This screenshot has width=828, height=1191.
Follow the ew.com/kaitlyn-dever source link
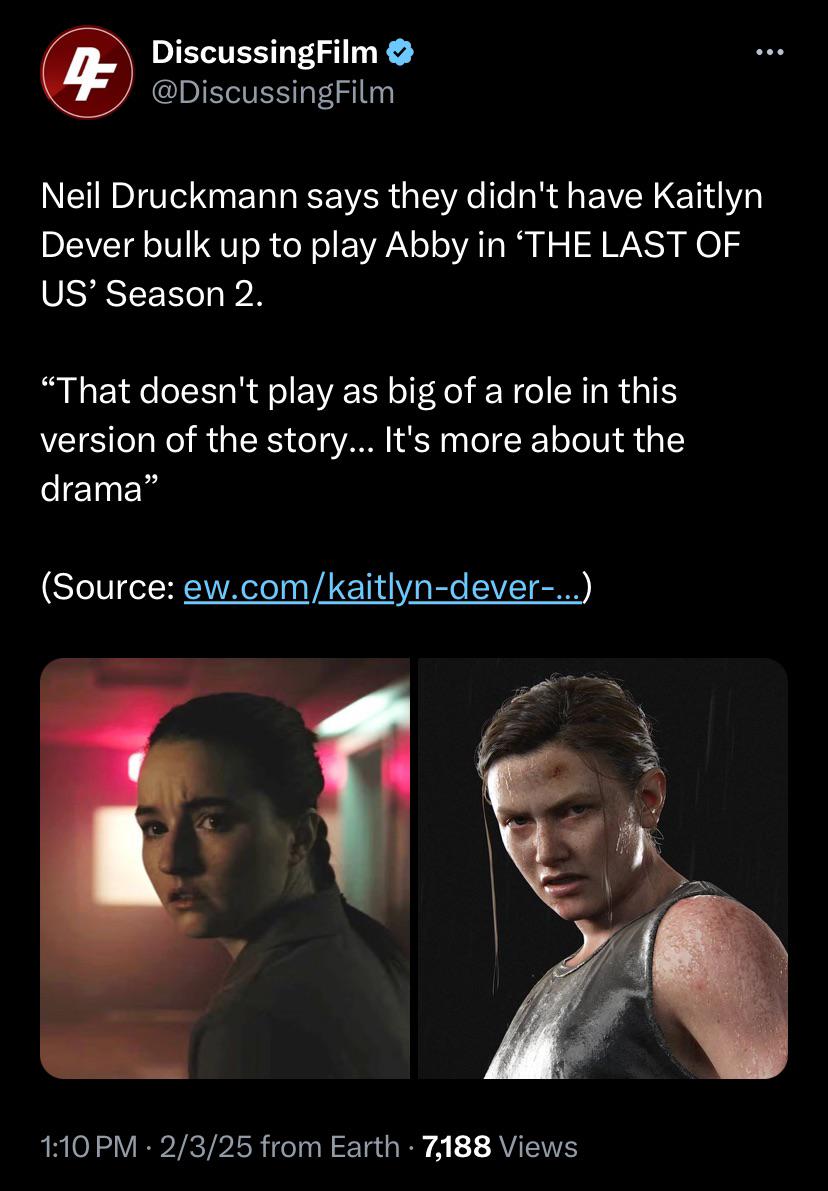[383, 586]
